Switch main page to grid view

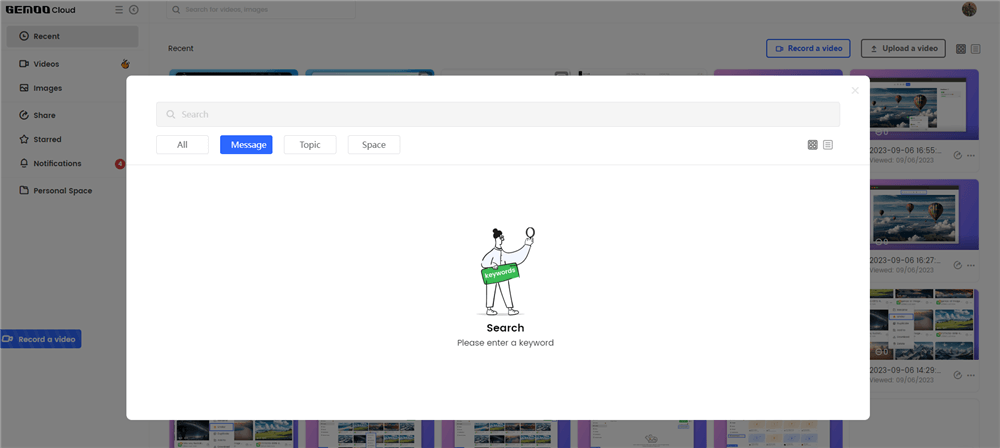(x=961, y=49)
